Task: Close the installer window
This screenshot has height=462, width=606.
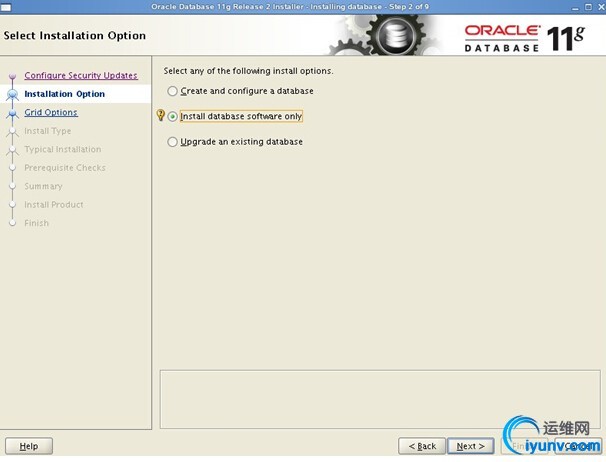Action: pos(601,7)
